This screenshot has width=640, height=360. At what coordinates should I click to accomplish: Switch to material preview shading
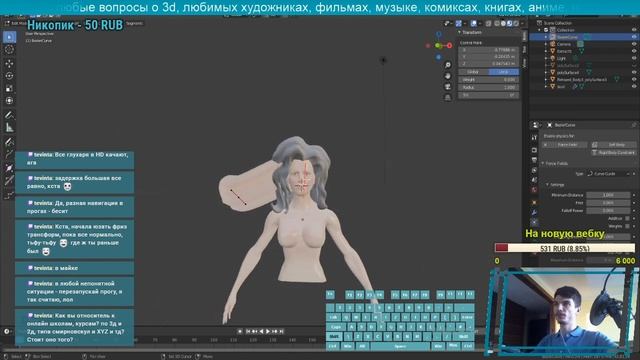pyautogui.click(x=510, y=24)
